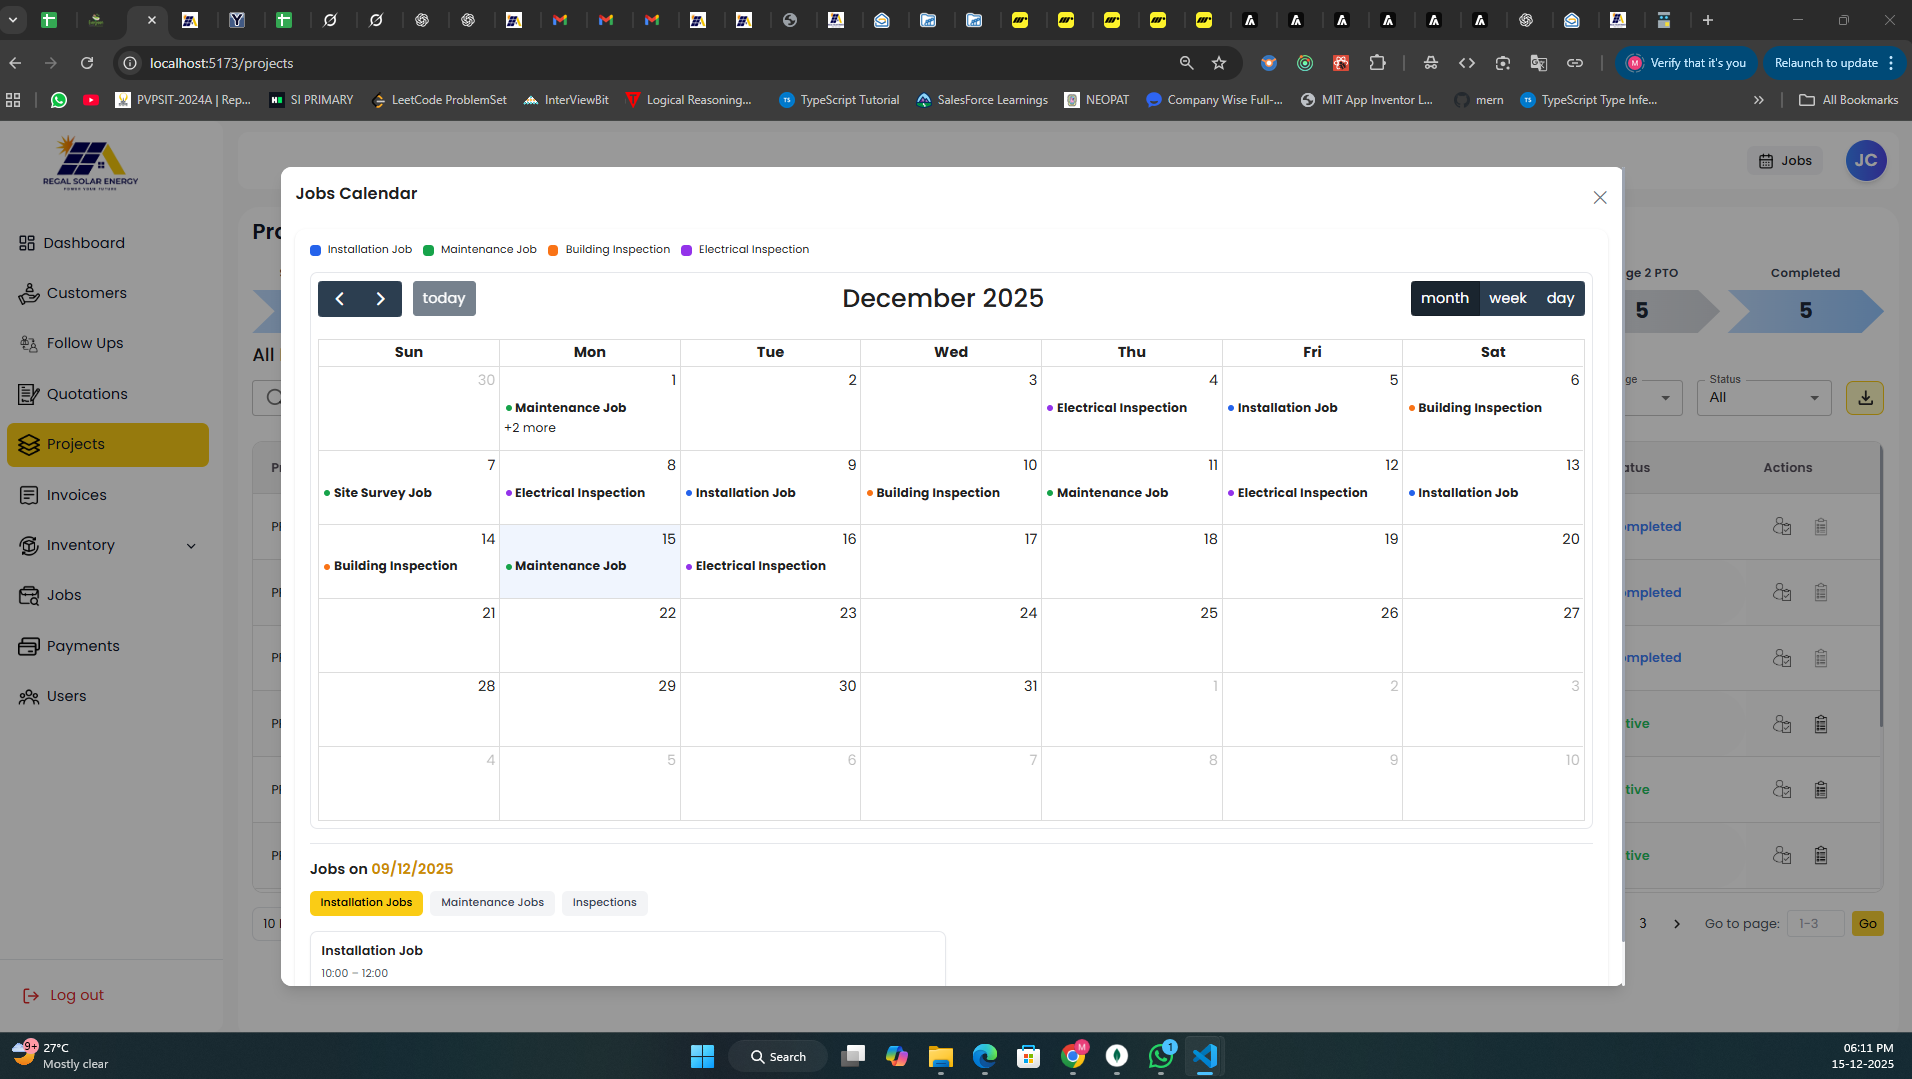The height and width of the screenshot is (1079, 1912).
Task: Go to next month in calendar
Action: click(x=380, y=299)
